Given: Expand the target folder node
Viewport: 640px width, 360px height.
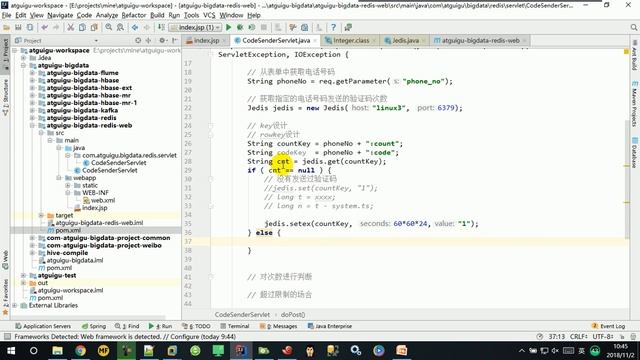Looking at the screenshot, I should pos(41,215).
